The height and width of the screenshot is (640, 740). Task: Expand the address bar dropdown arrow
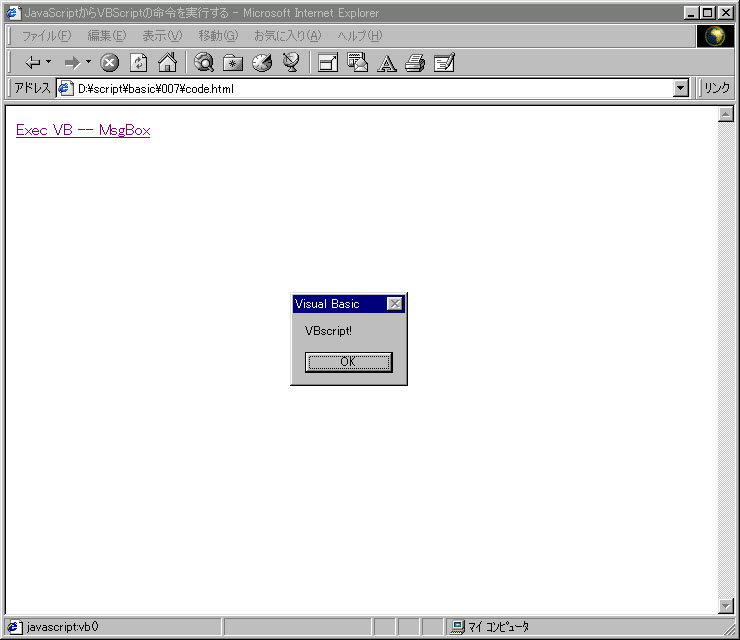pyautogui.click(x=681, y=88)
